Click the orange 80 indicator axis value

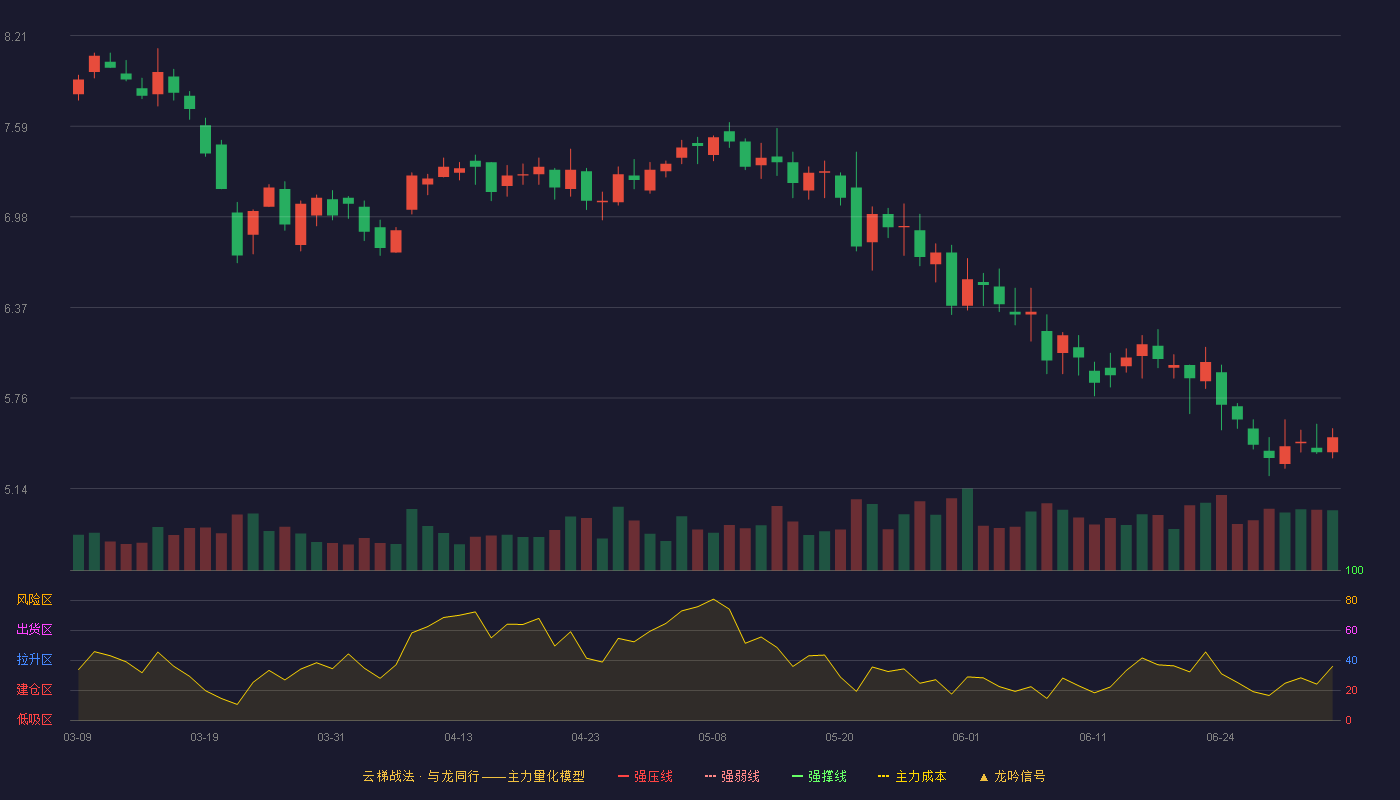[x=1351, y=601]
